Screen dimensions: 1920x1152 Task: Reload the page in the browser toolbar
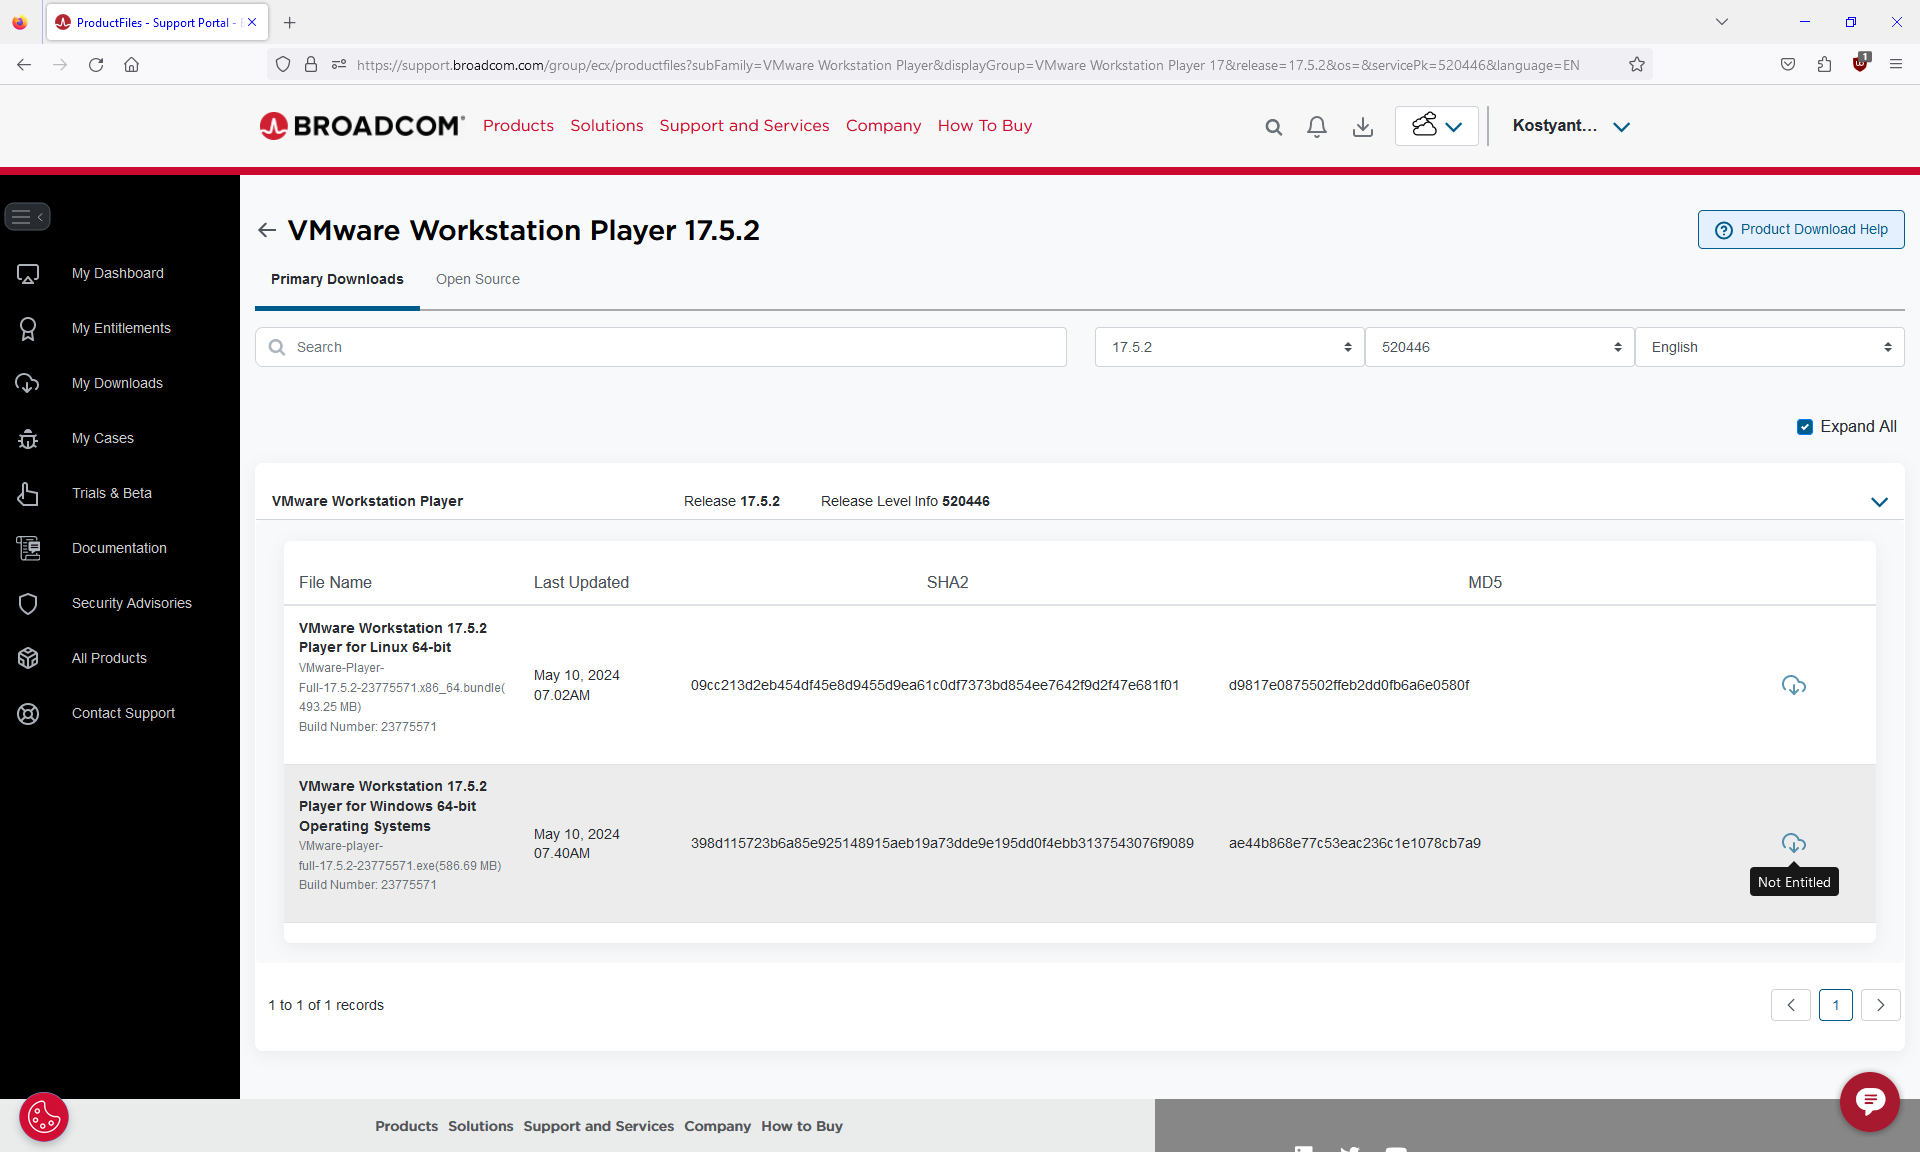96,65
